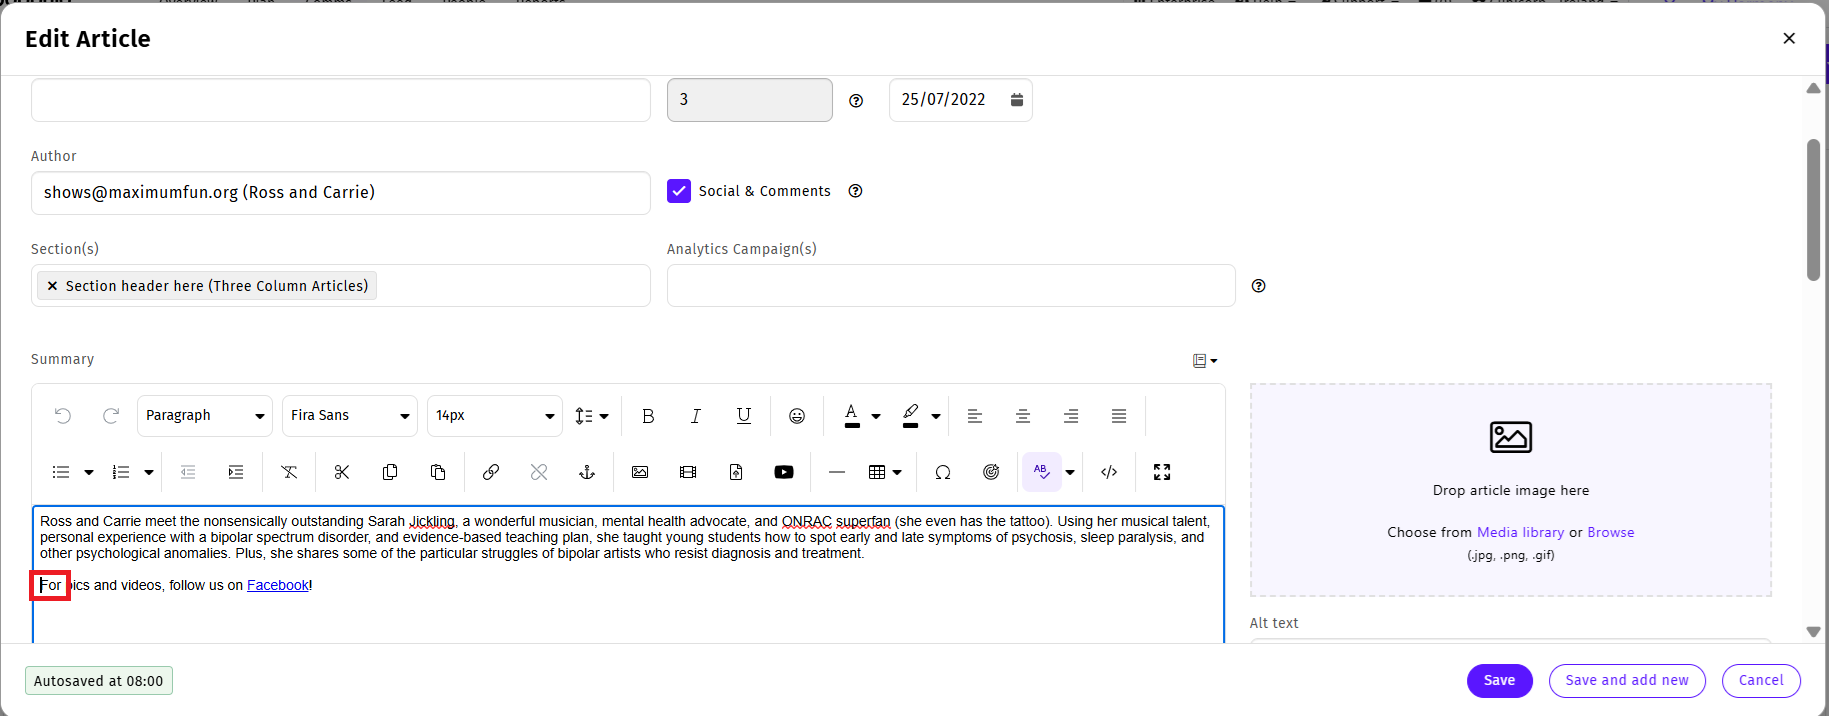Insert an emoji using the smiley icon
The height and width of the screenshot is (716, 1829).
(797, 416)
